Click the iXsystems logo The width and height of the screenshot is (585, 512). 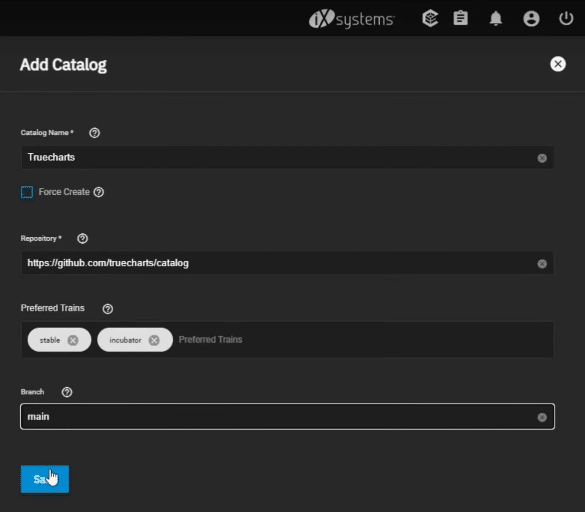tap(352, 19)
